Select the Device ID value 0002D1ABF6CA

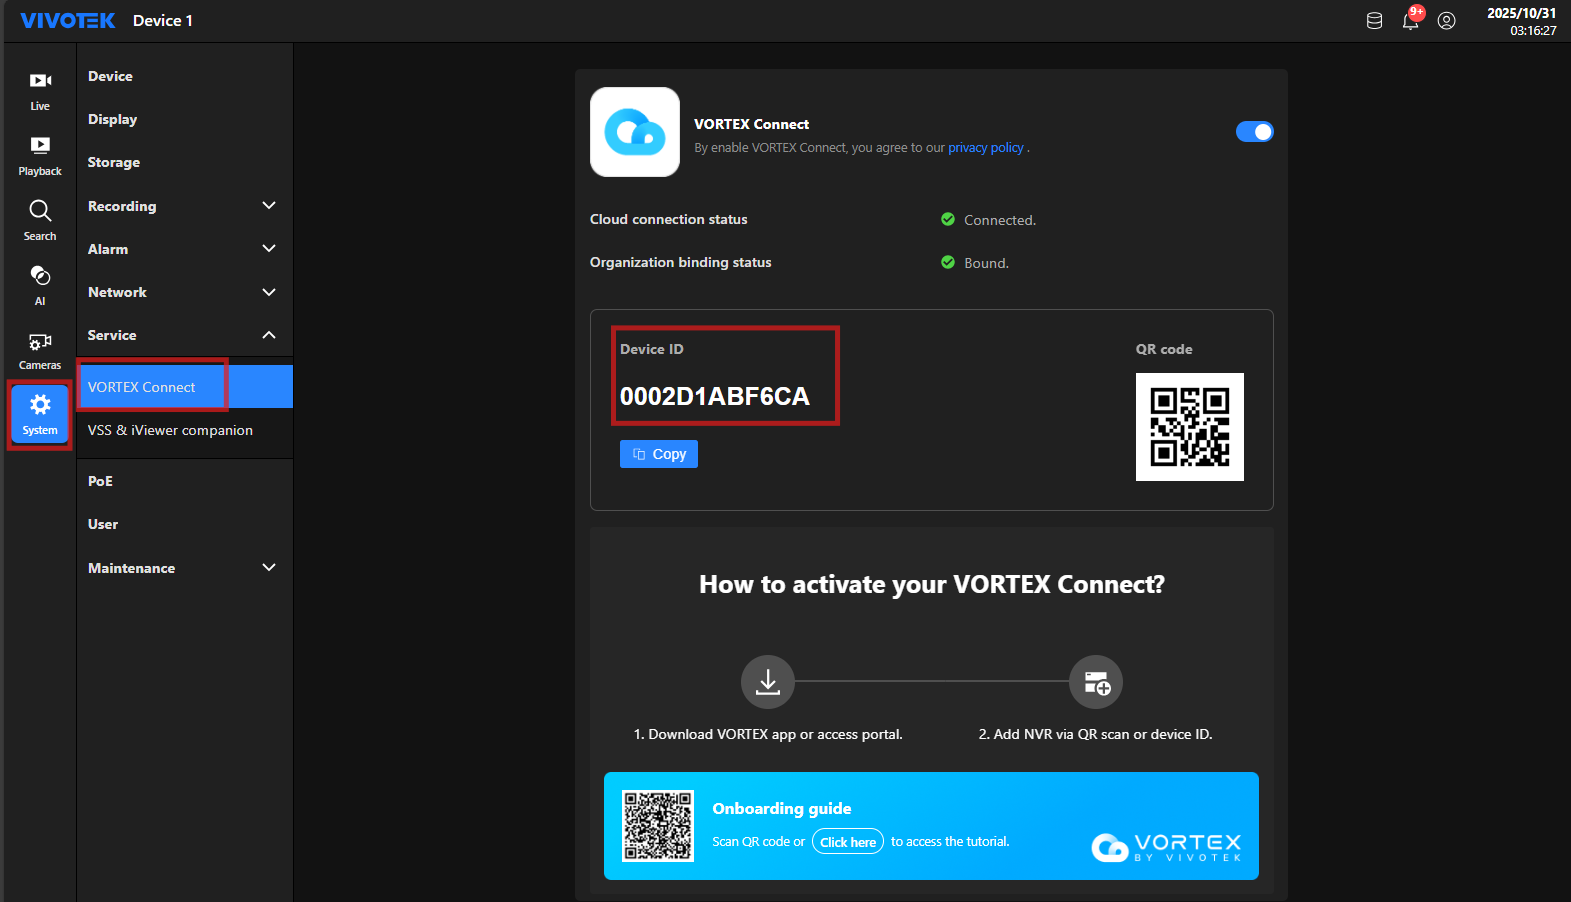click(x=715, y=396)
